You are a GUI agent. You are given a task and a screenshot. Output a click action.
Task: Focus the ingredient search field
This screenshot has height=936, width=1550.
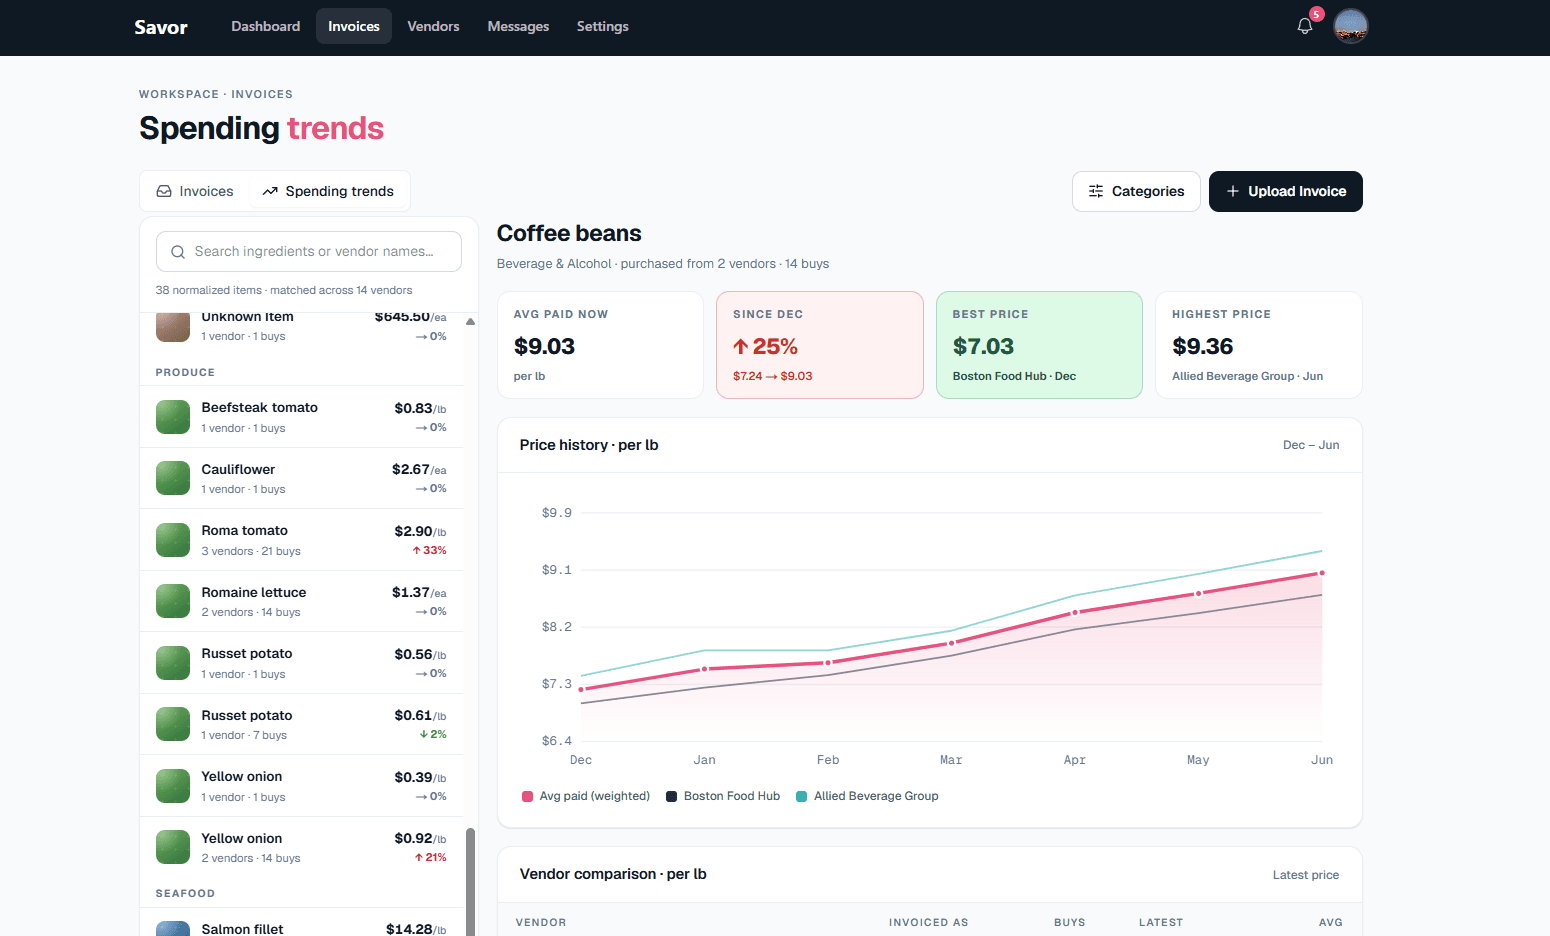click(308, 251)
